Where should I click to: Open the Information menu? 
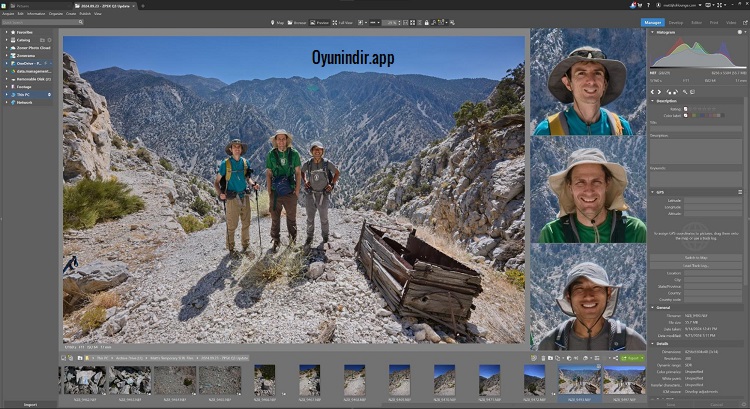[x=36, y=14]
